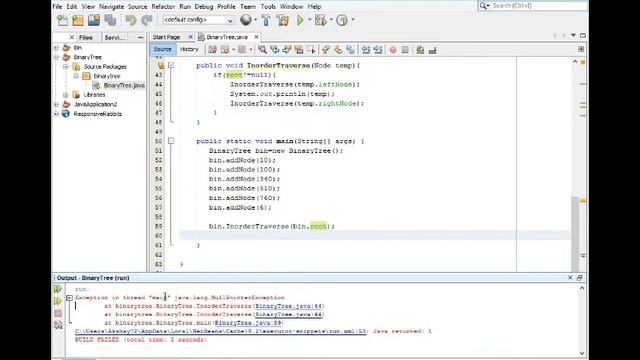The width and height of the screenshot is (640, 360).
Task: Open the File menu
Action: (x=57, y=7)
